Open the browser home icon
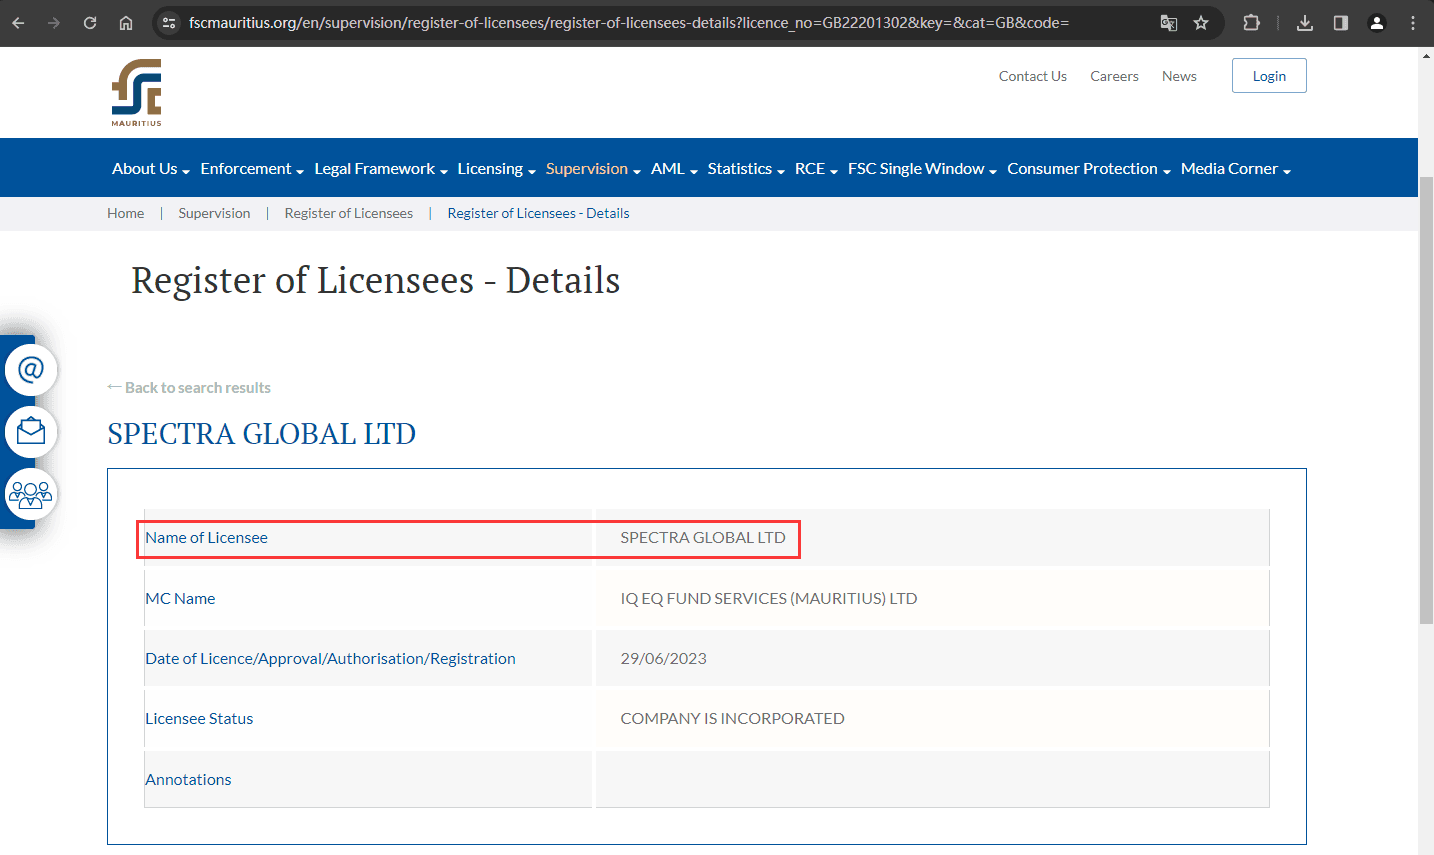 pyautogui.click(x=126, y=23)
